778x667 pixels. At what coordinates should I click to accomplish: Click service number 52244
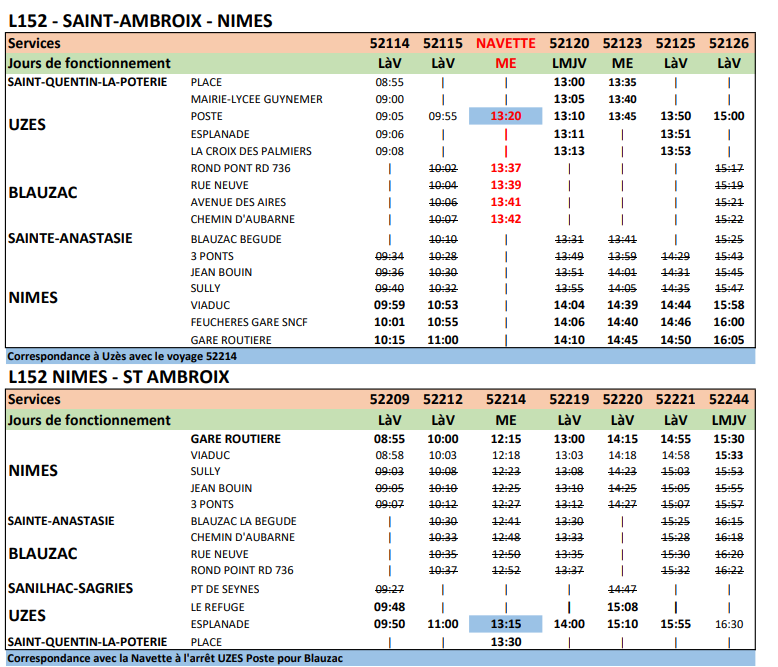(x=729, y=400)
